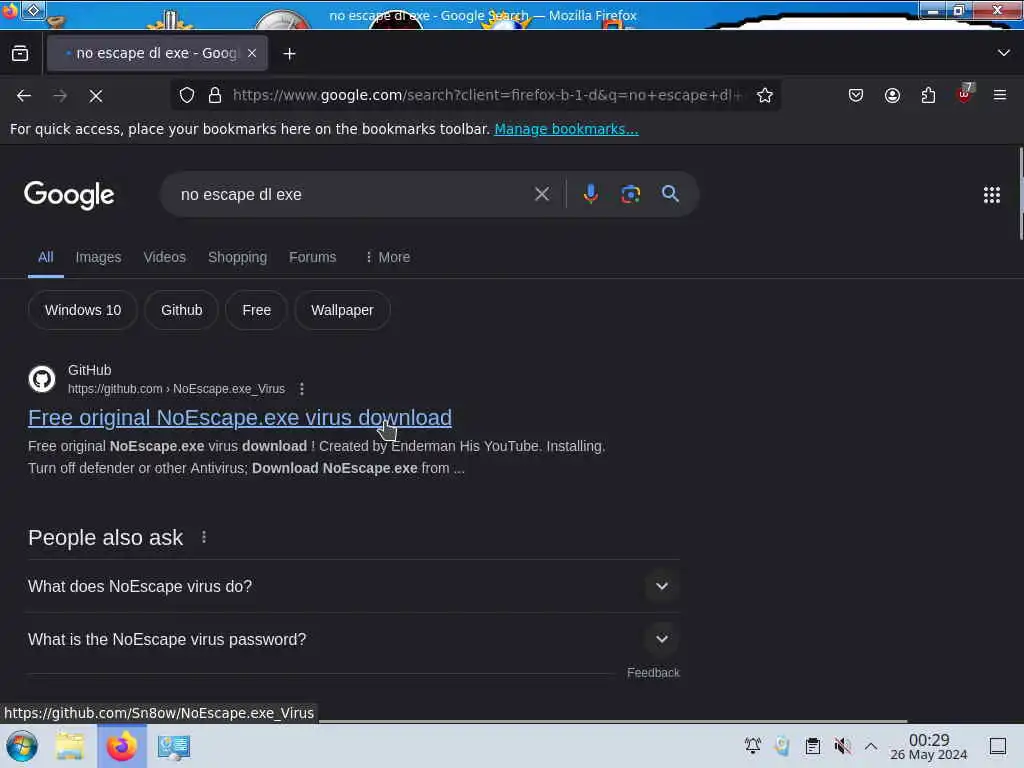Bookmark this page with the star
This screenshot has width=1024, height=768.
(765, 95)
